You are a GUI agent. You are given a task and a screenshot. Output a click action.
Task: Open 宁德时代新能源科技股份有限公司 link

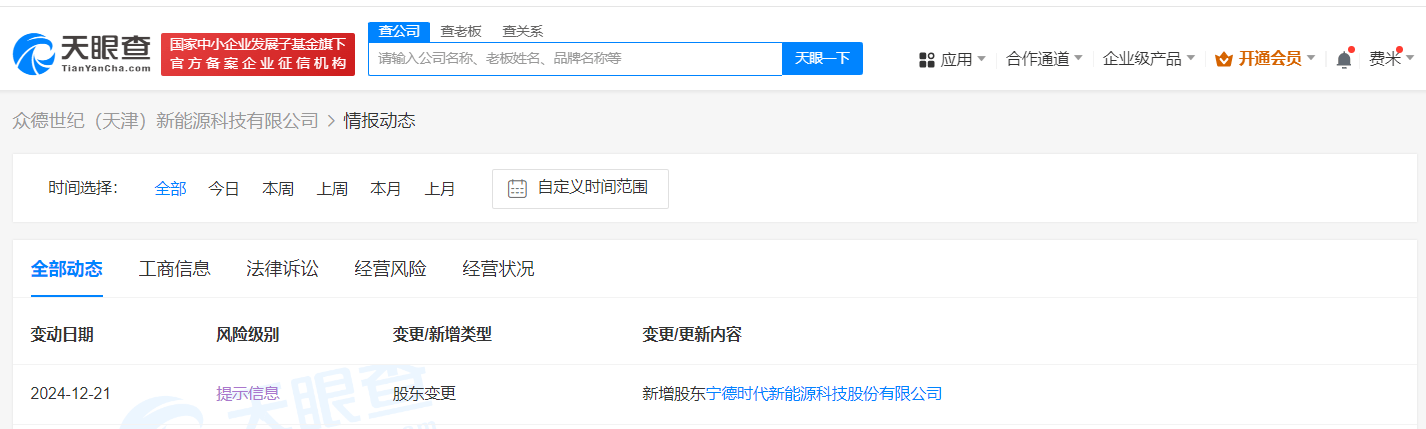tap(824, 393)
